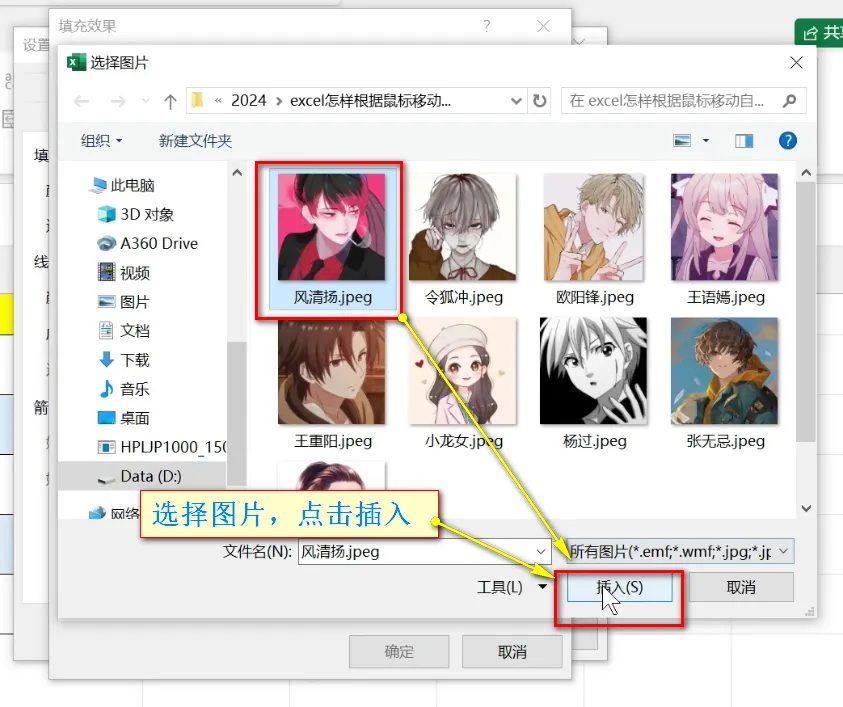This screenshot has width=843, height=707.
Task: Open help with the question mark icon
Action: 788,141
